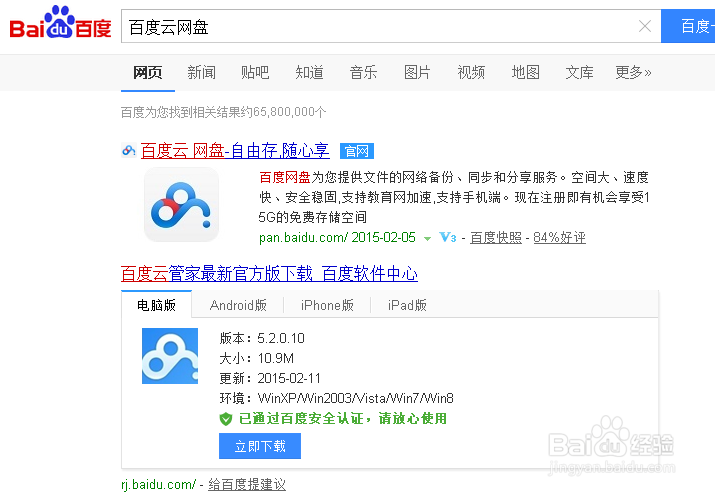This screenshot has height=492, width=715.
Task: Open the 音乐 tab
Action: click(363, 73)
